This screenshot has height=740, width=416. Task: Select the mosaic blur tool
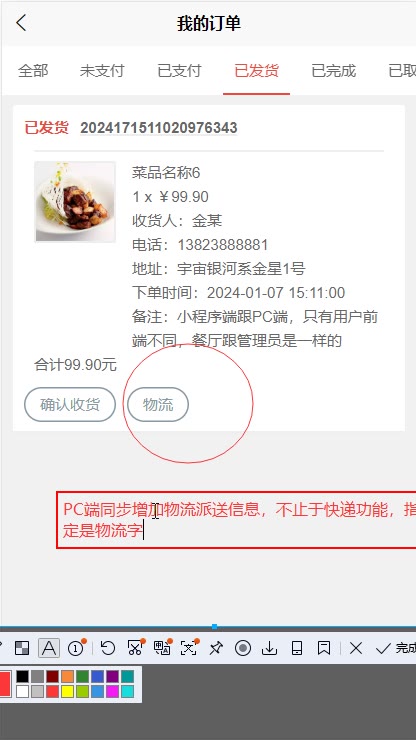[22, 648]
